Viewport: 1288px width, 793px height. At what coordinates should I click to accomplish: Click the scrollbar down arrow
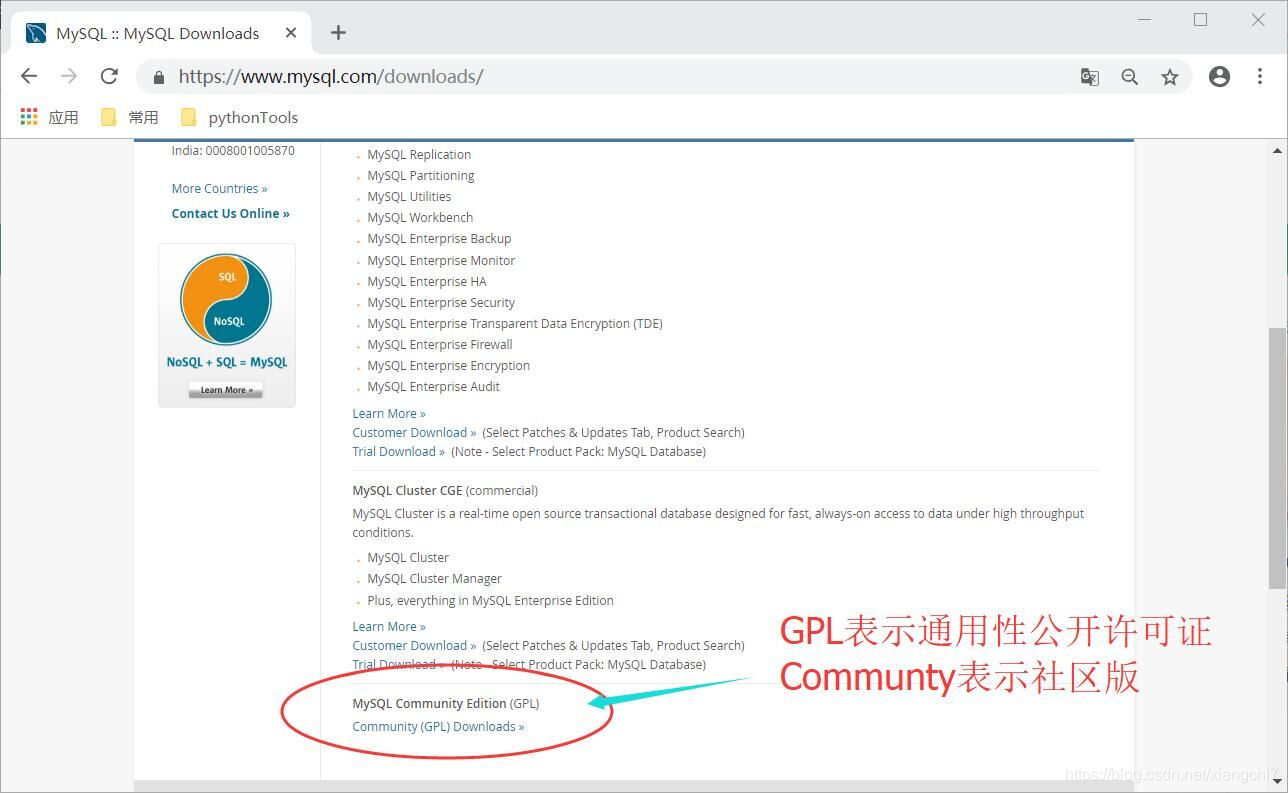[x=1277, y=784]
